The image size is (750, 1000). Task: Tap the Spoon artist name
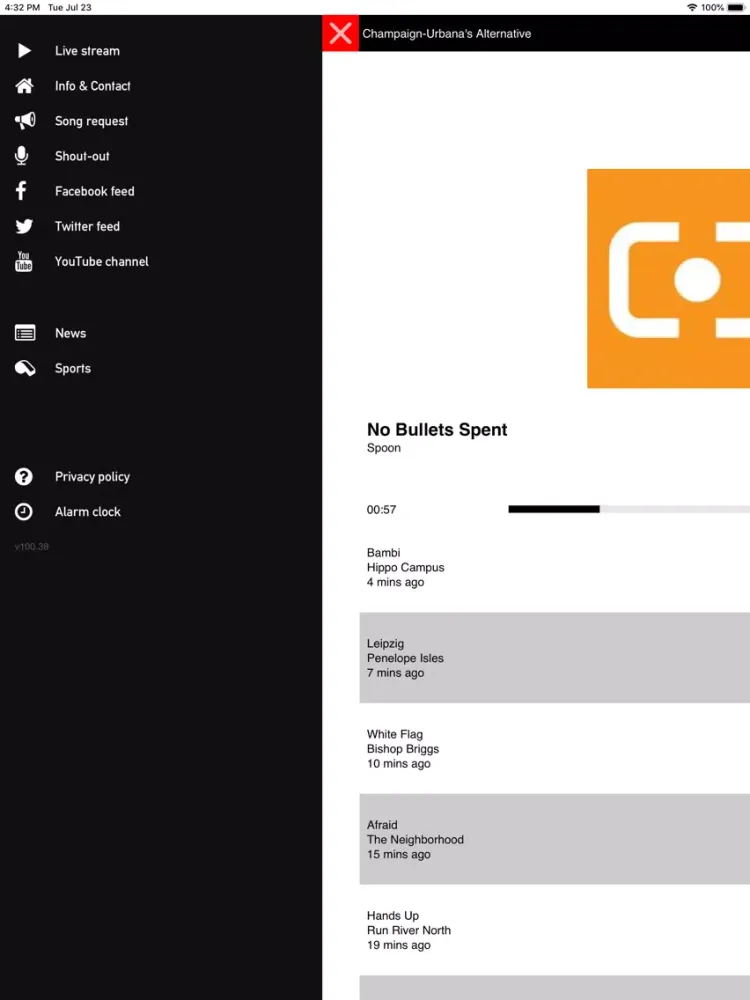coord(384,448)
